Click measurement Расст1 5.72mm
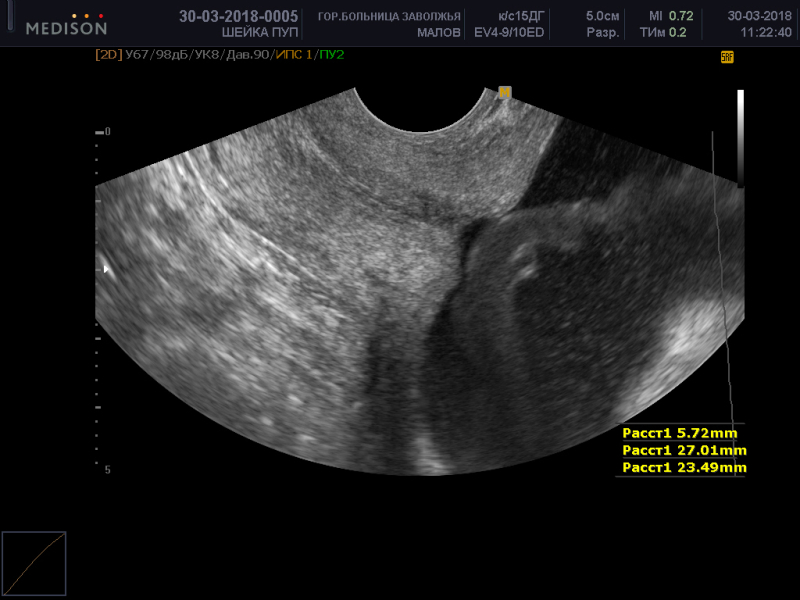800x600 pixels. [680, 433]
